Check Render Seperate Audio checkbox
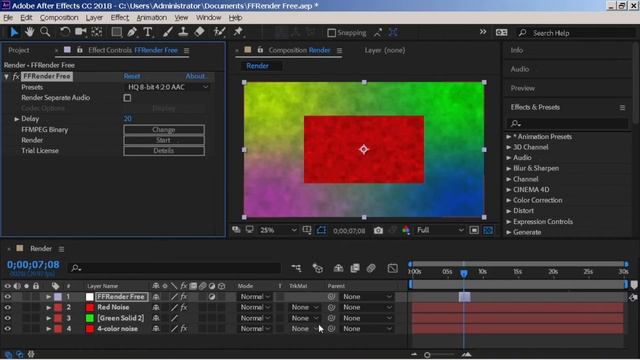The width and height of the screenshot is (640, 360). (127, 98)
